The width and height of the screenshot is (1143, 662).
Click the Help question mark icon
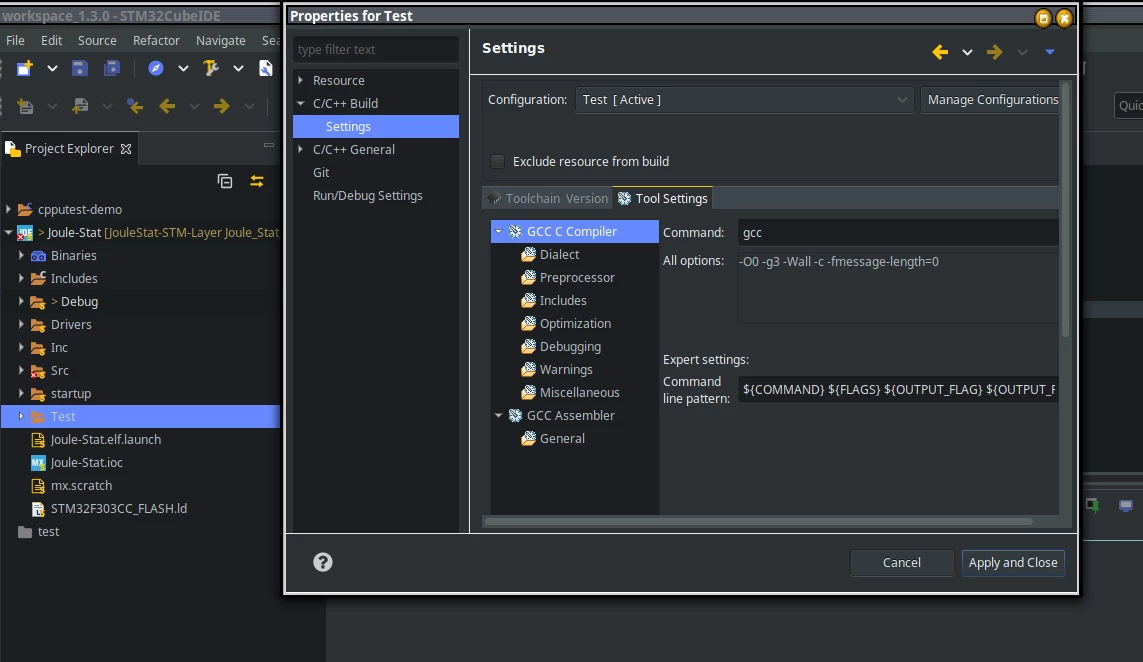pos(323,562)
